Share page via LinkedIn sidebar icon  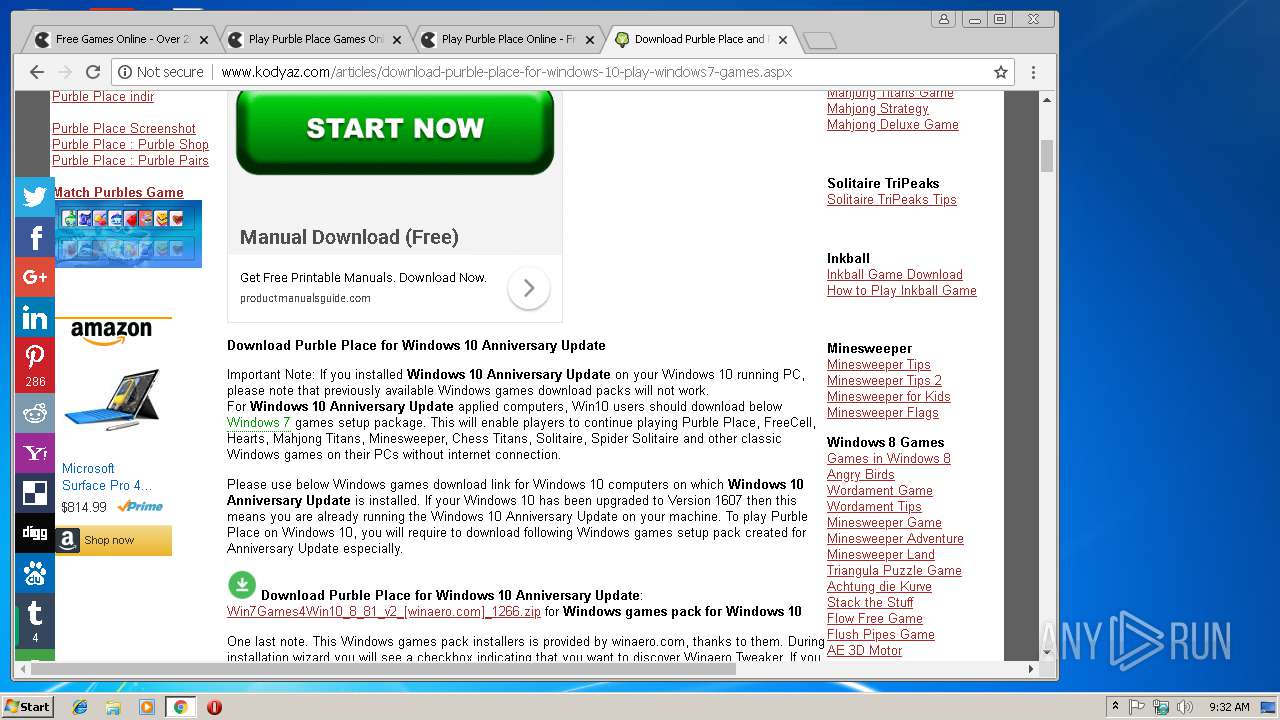[x=35, y=318]
